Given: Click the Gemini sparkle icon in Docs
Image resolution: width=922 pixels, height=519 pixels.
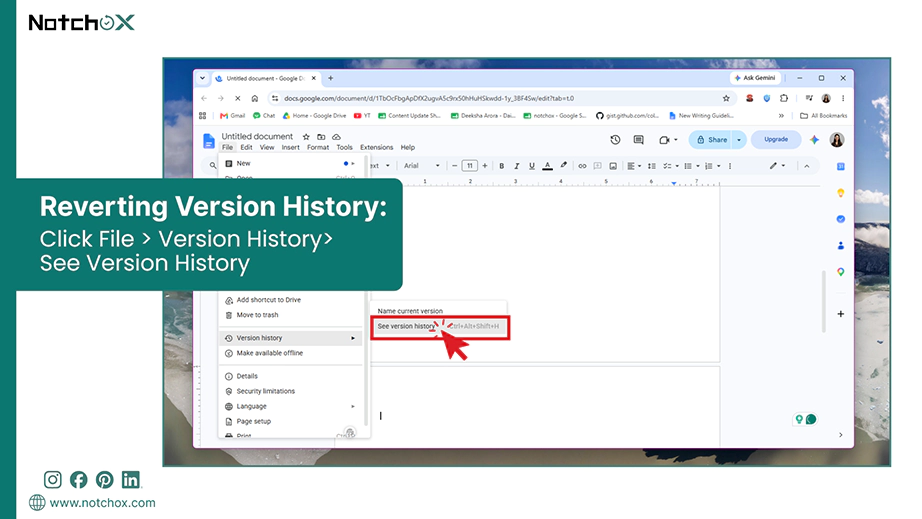Looking at the screenshot, I should click(x=814, y=140).
